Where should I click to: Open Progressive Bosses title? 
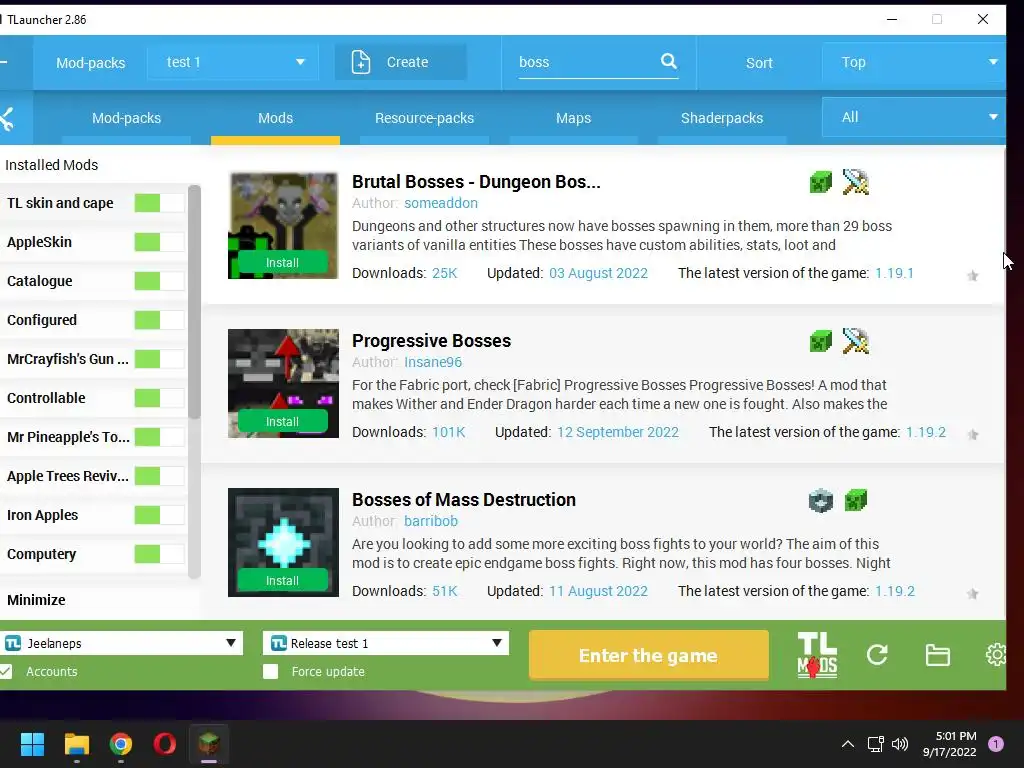coord(431,341)
